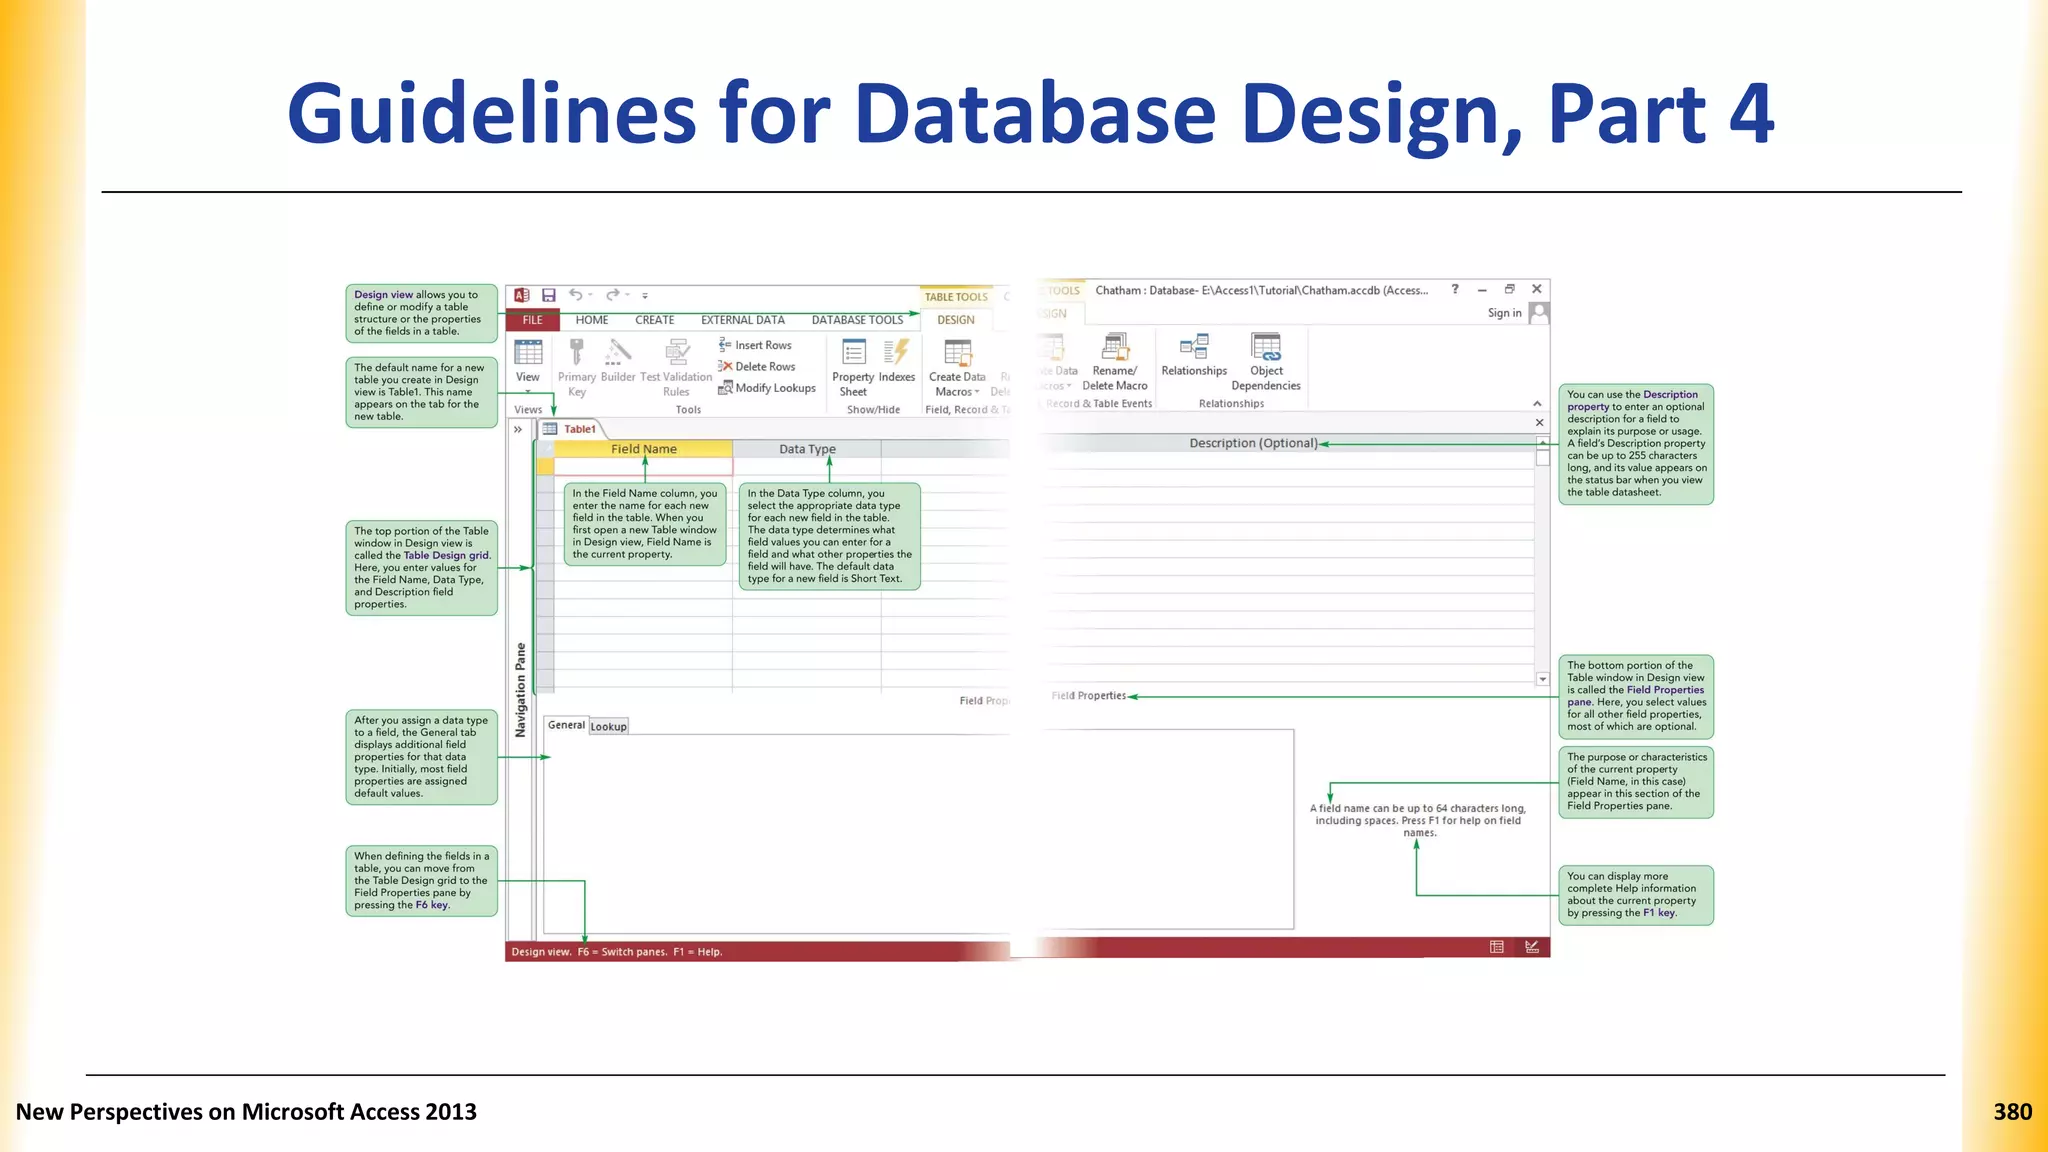Run Test Validation Rules

[x=676, y=367]
